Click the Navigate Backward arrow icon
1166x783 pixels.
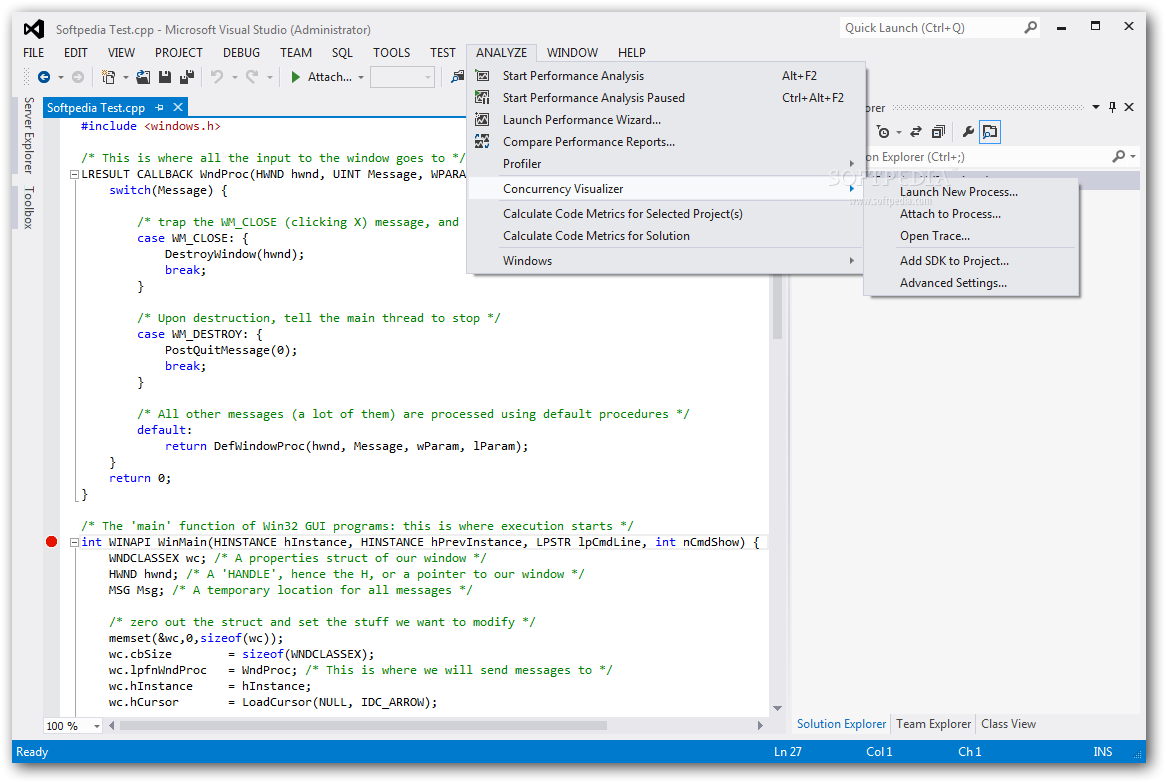coord(44,77)
